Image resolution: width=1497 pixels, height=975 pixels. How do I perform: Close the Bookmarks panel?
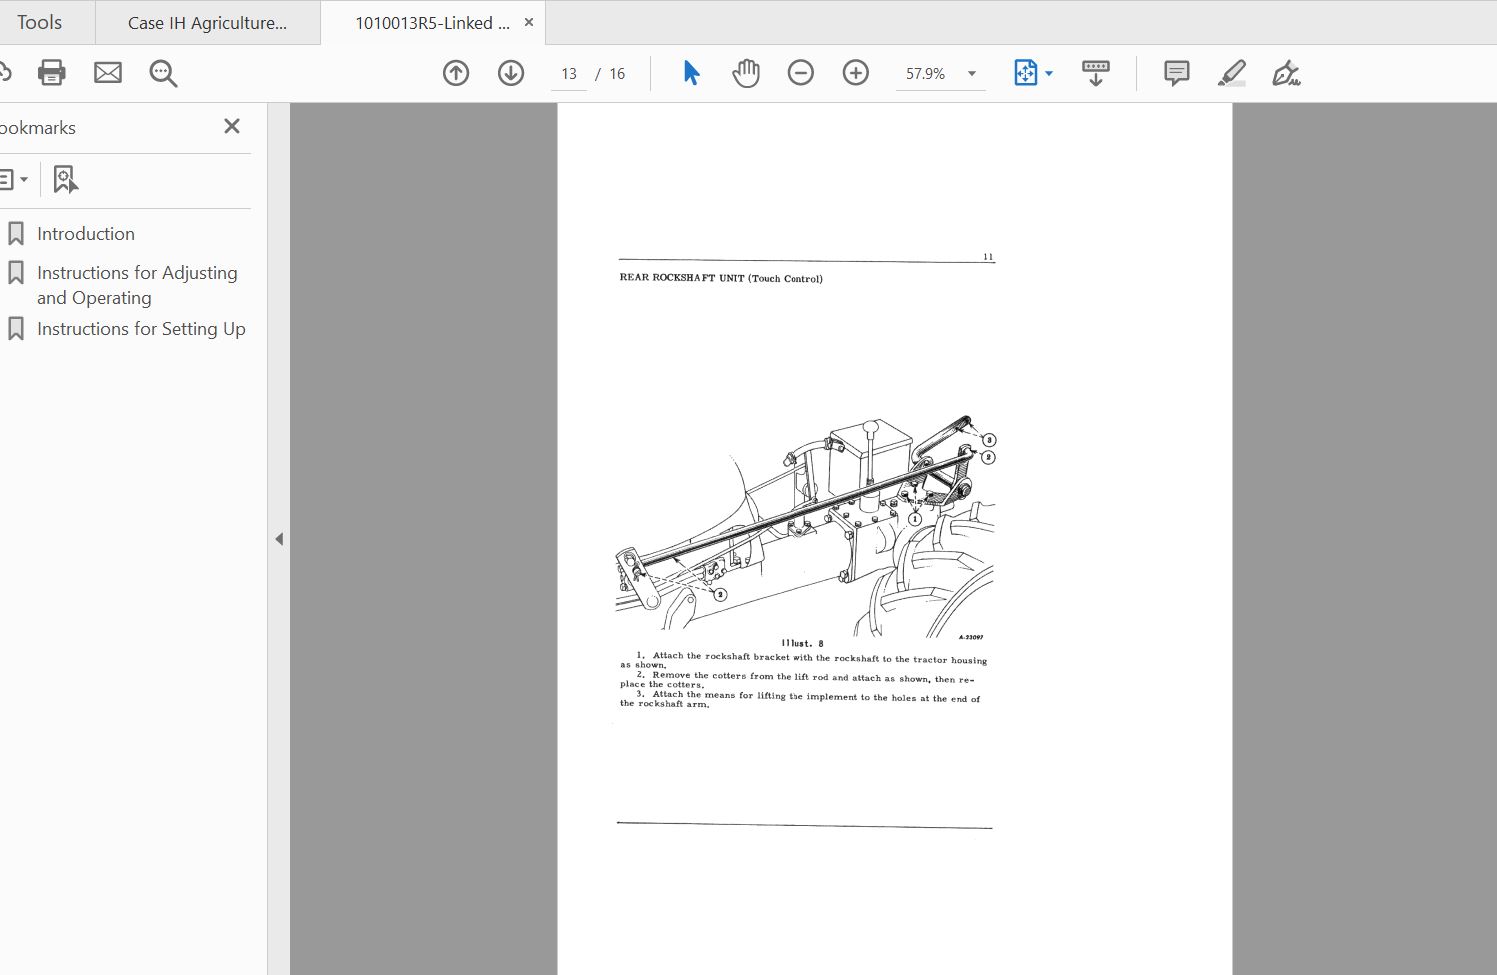click(232, 126)
